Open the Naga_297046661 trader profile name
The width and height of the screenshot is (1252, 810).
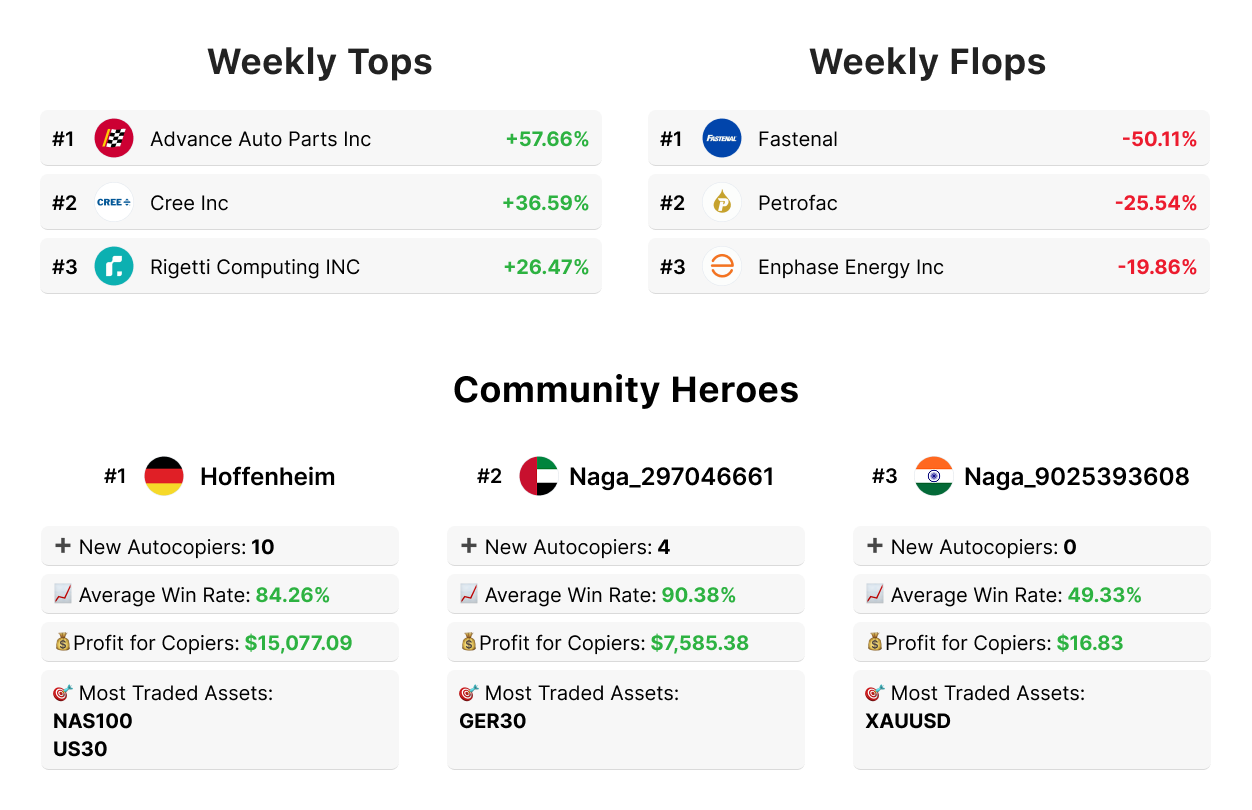(671, 477)
